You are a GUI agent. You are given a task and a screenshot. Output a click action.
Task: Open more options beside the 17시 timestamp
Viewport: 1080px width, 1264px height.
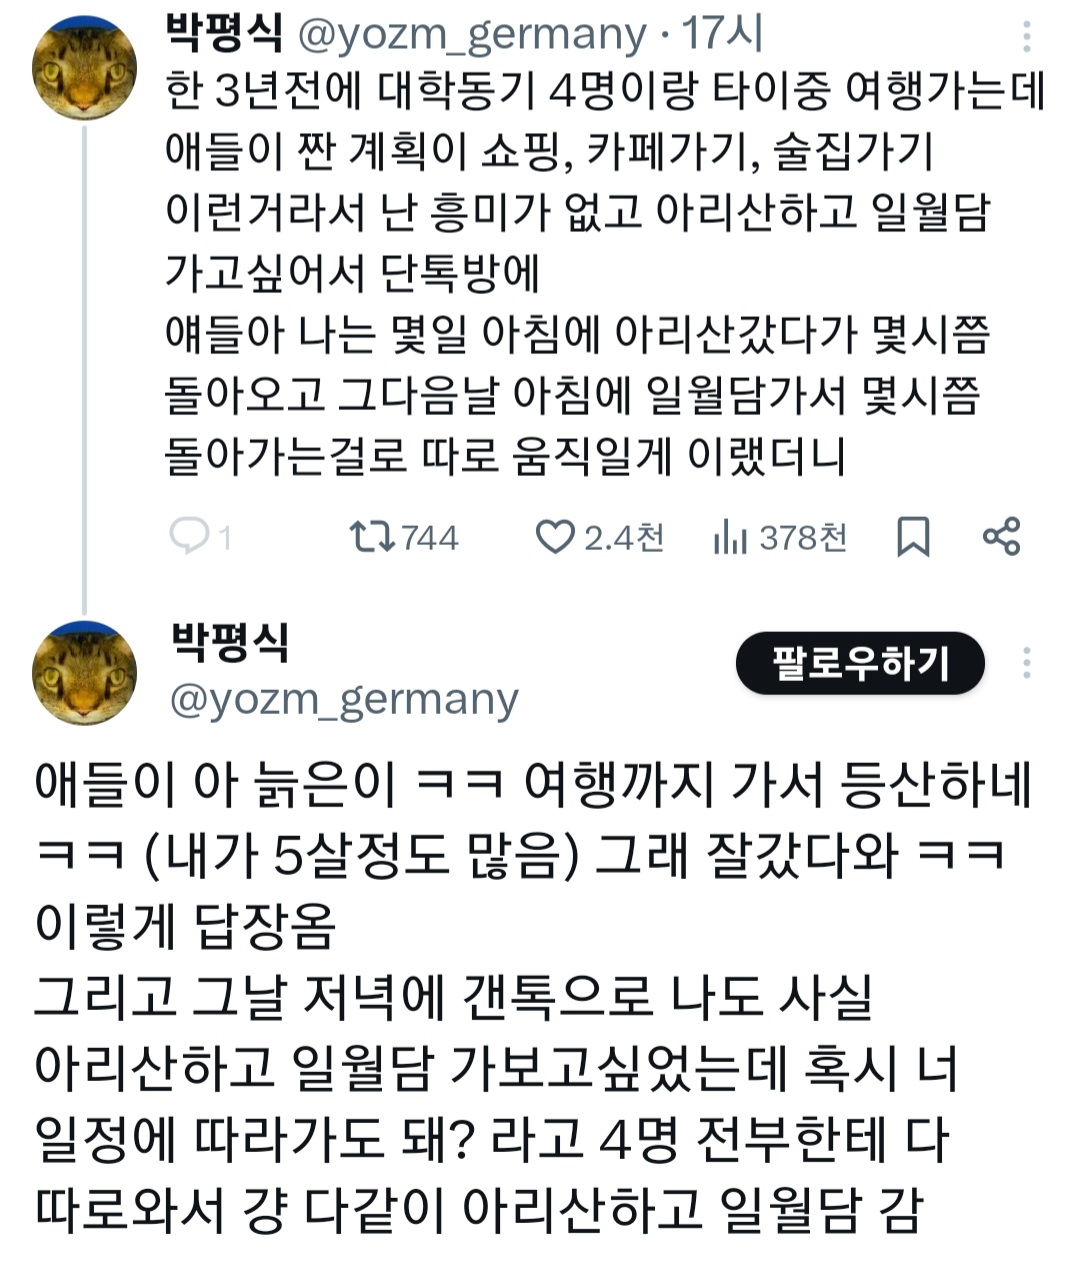[1027, 38]
